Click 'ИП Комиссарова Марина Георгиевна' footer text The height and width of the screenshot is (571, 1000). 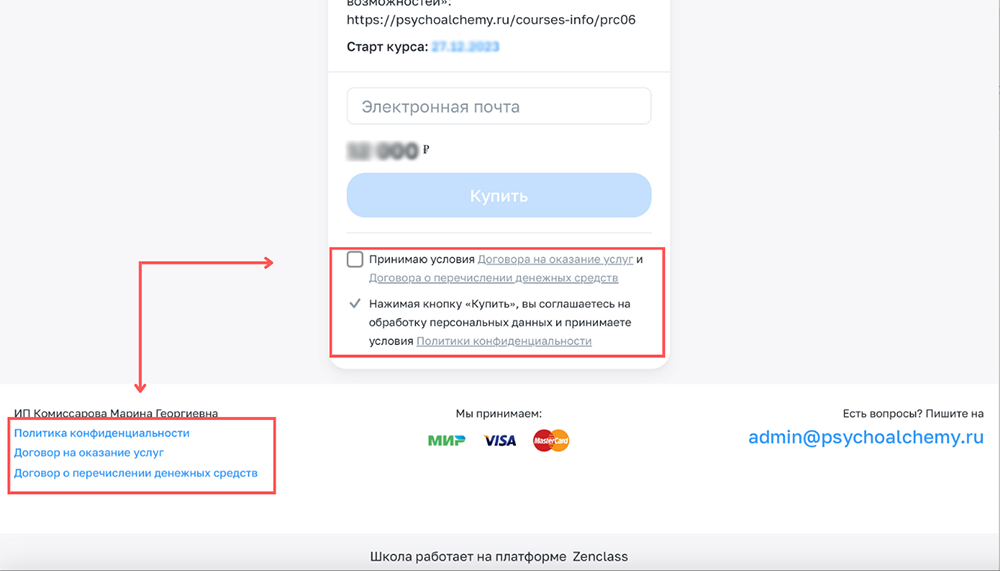click(x=116, y=413)
